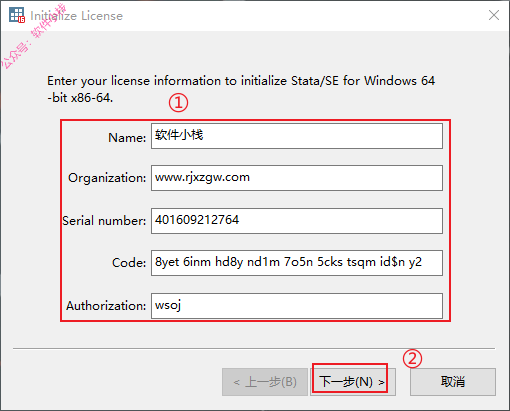Click the Serial number: label
Image resolution: width=510 pixels, height=411 pixels.
(104, 221)
